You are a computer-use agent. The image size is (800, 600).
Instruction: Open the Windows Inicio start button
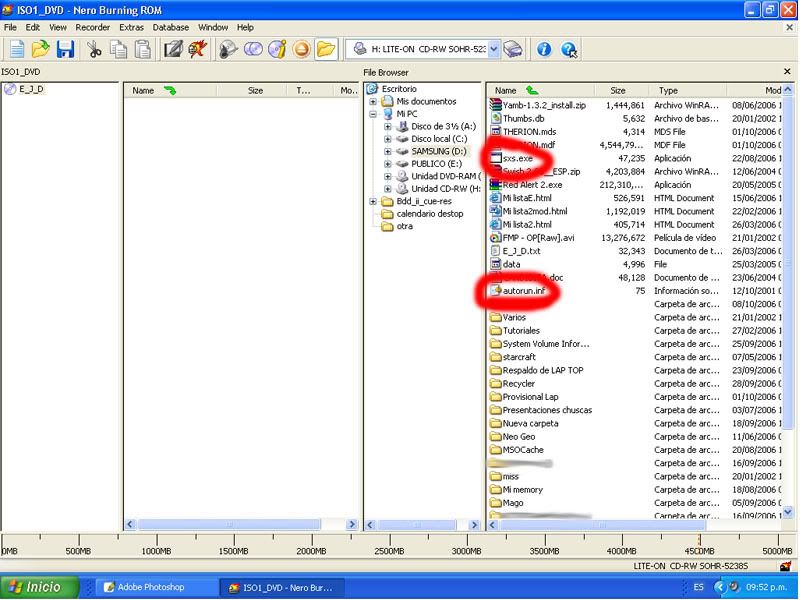coord(40,587)
